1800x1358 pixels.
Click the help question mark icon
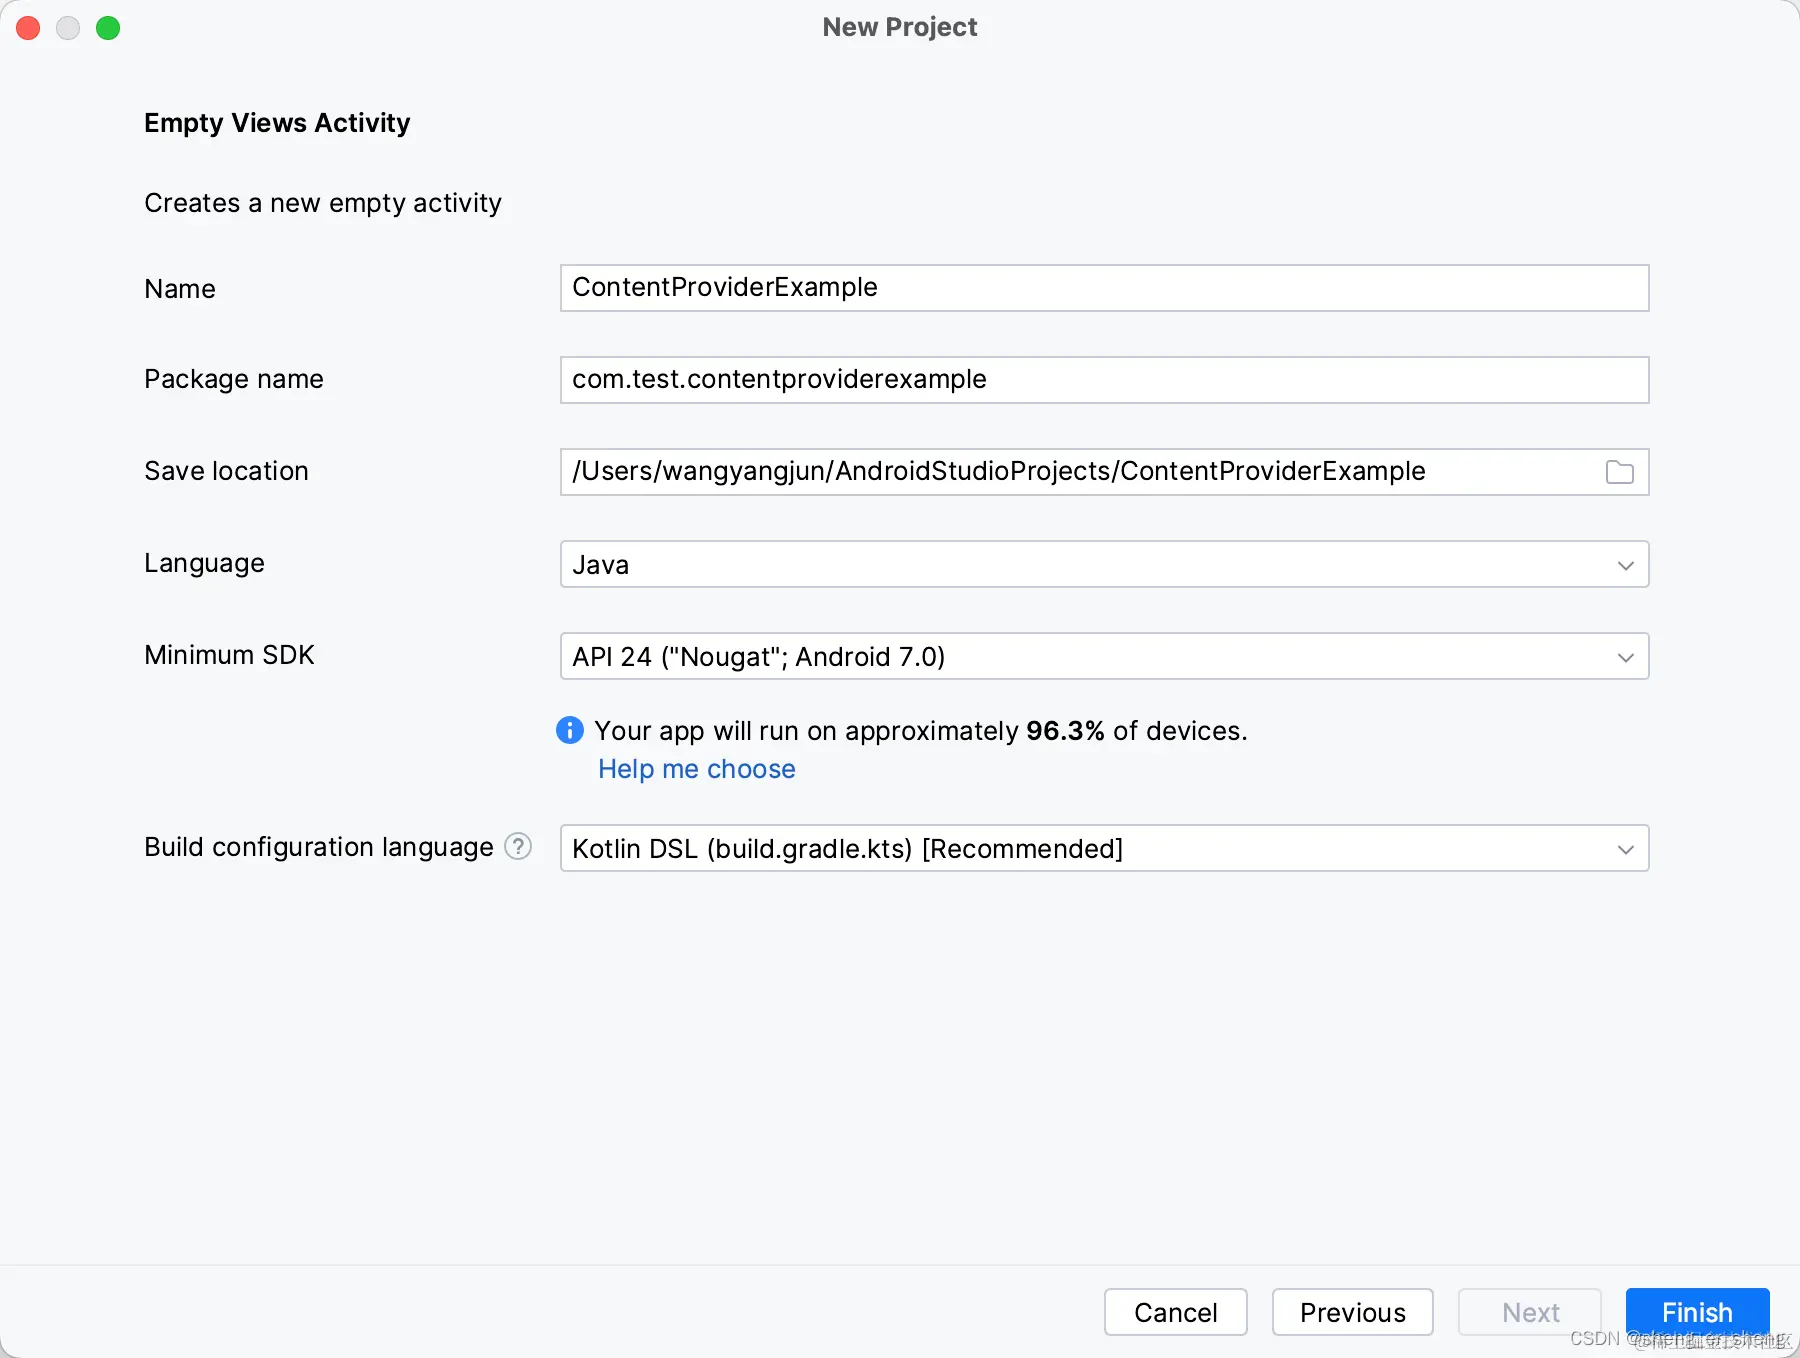(x=518, y=847)
